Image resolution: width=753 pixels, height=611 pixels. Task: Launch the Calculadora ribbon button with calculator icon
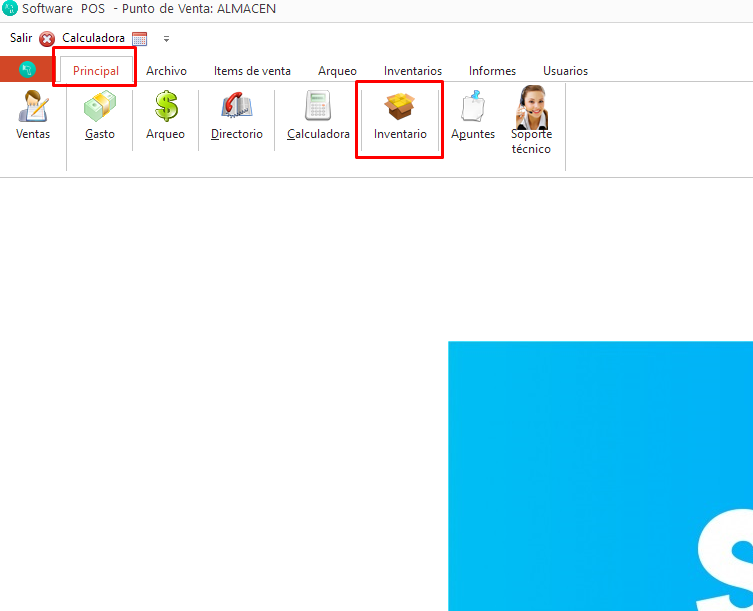coord(318,115)
